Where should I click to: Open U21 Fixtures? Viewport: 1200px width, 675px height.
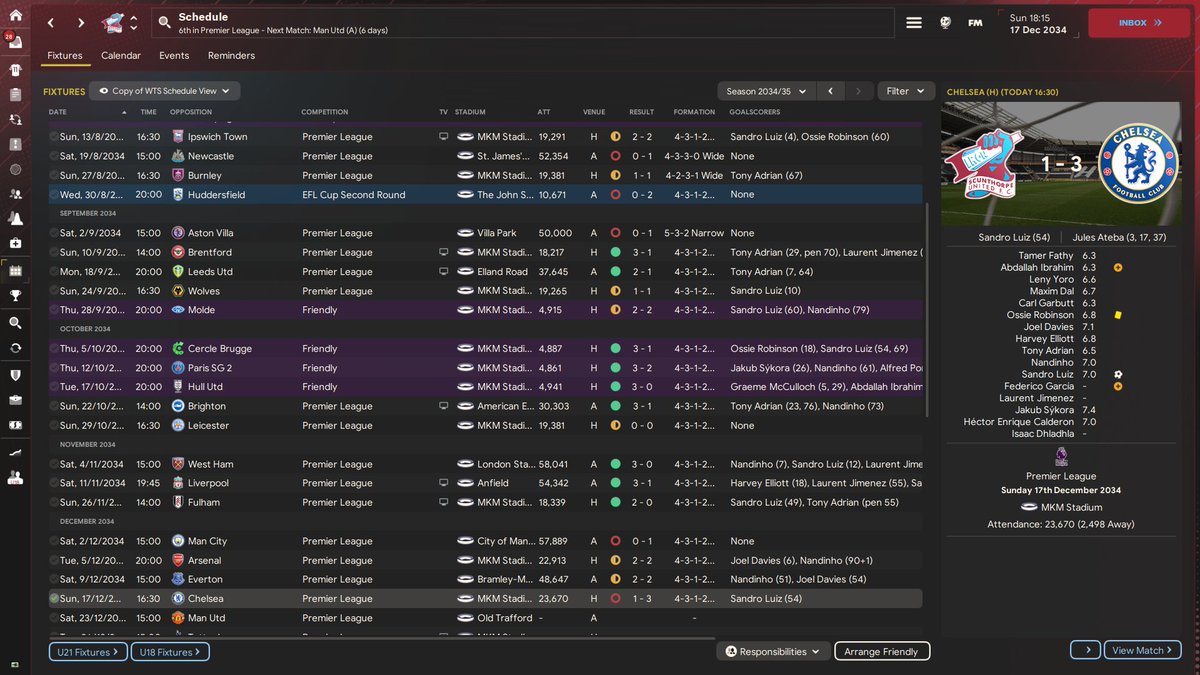coord(89,652)
